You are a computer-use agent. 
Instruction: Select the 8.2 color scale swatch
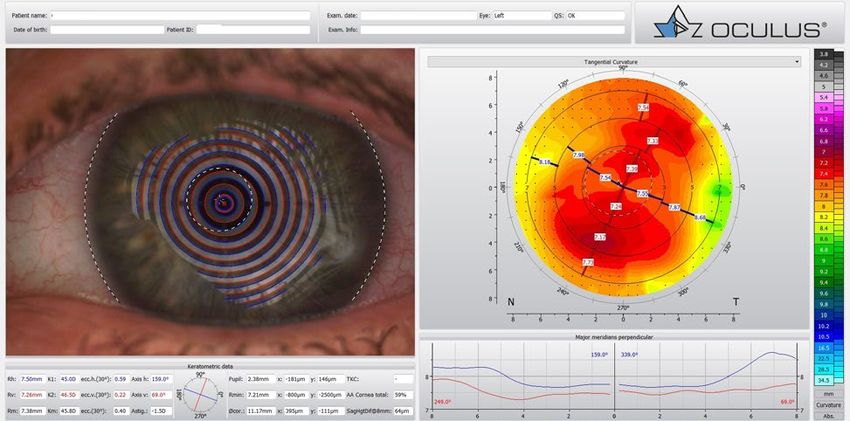pyautogui.click(x=824, y=217)
